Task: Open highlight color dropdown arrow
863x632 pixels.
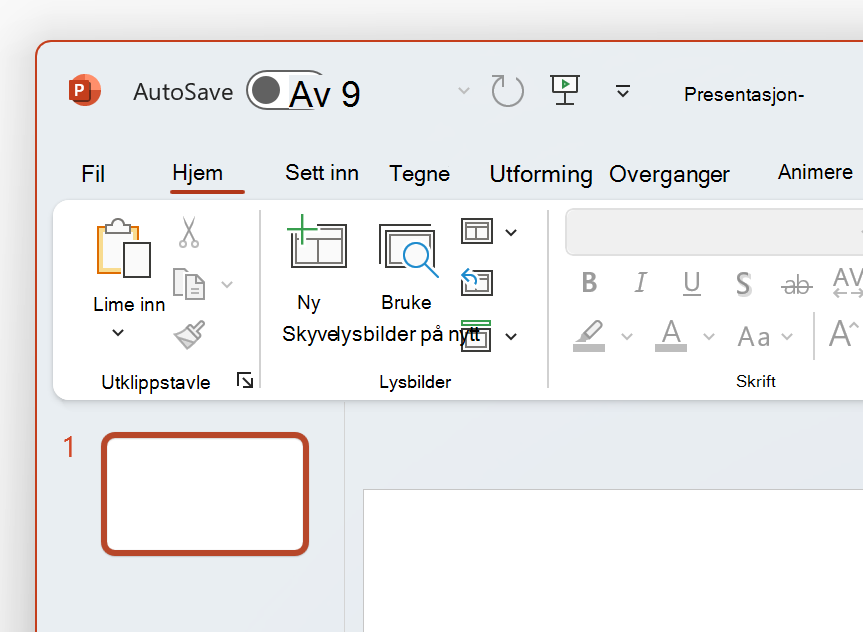Action: [627, 336]
